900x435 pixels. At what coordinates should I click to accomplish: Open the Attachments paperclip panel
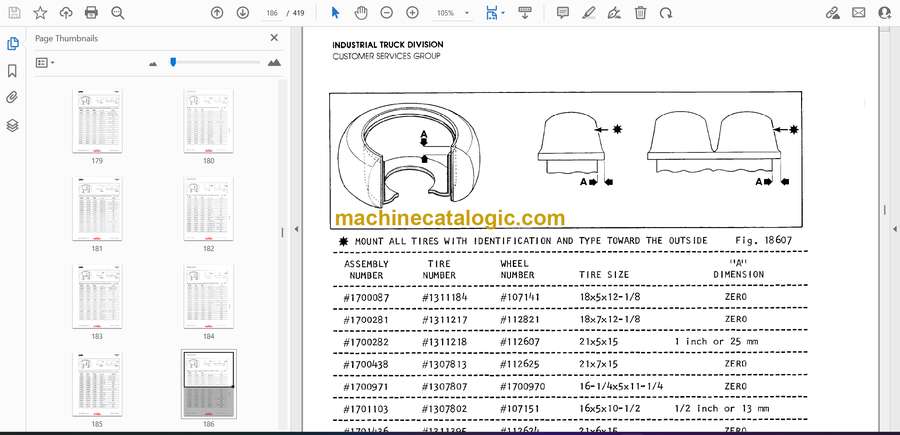tap(13, 98)
